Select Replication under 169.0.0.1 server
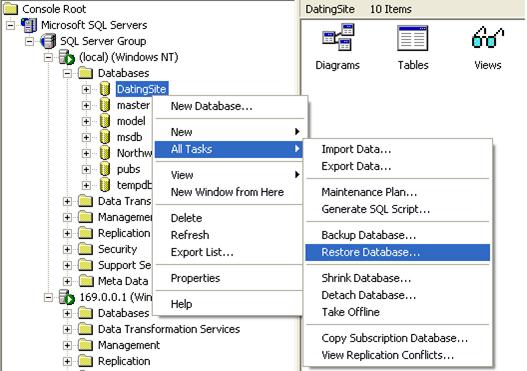The height and width of the screenshot is (371, 527). [124, 361]
